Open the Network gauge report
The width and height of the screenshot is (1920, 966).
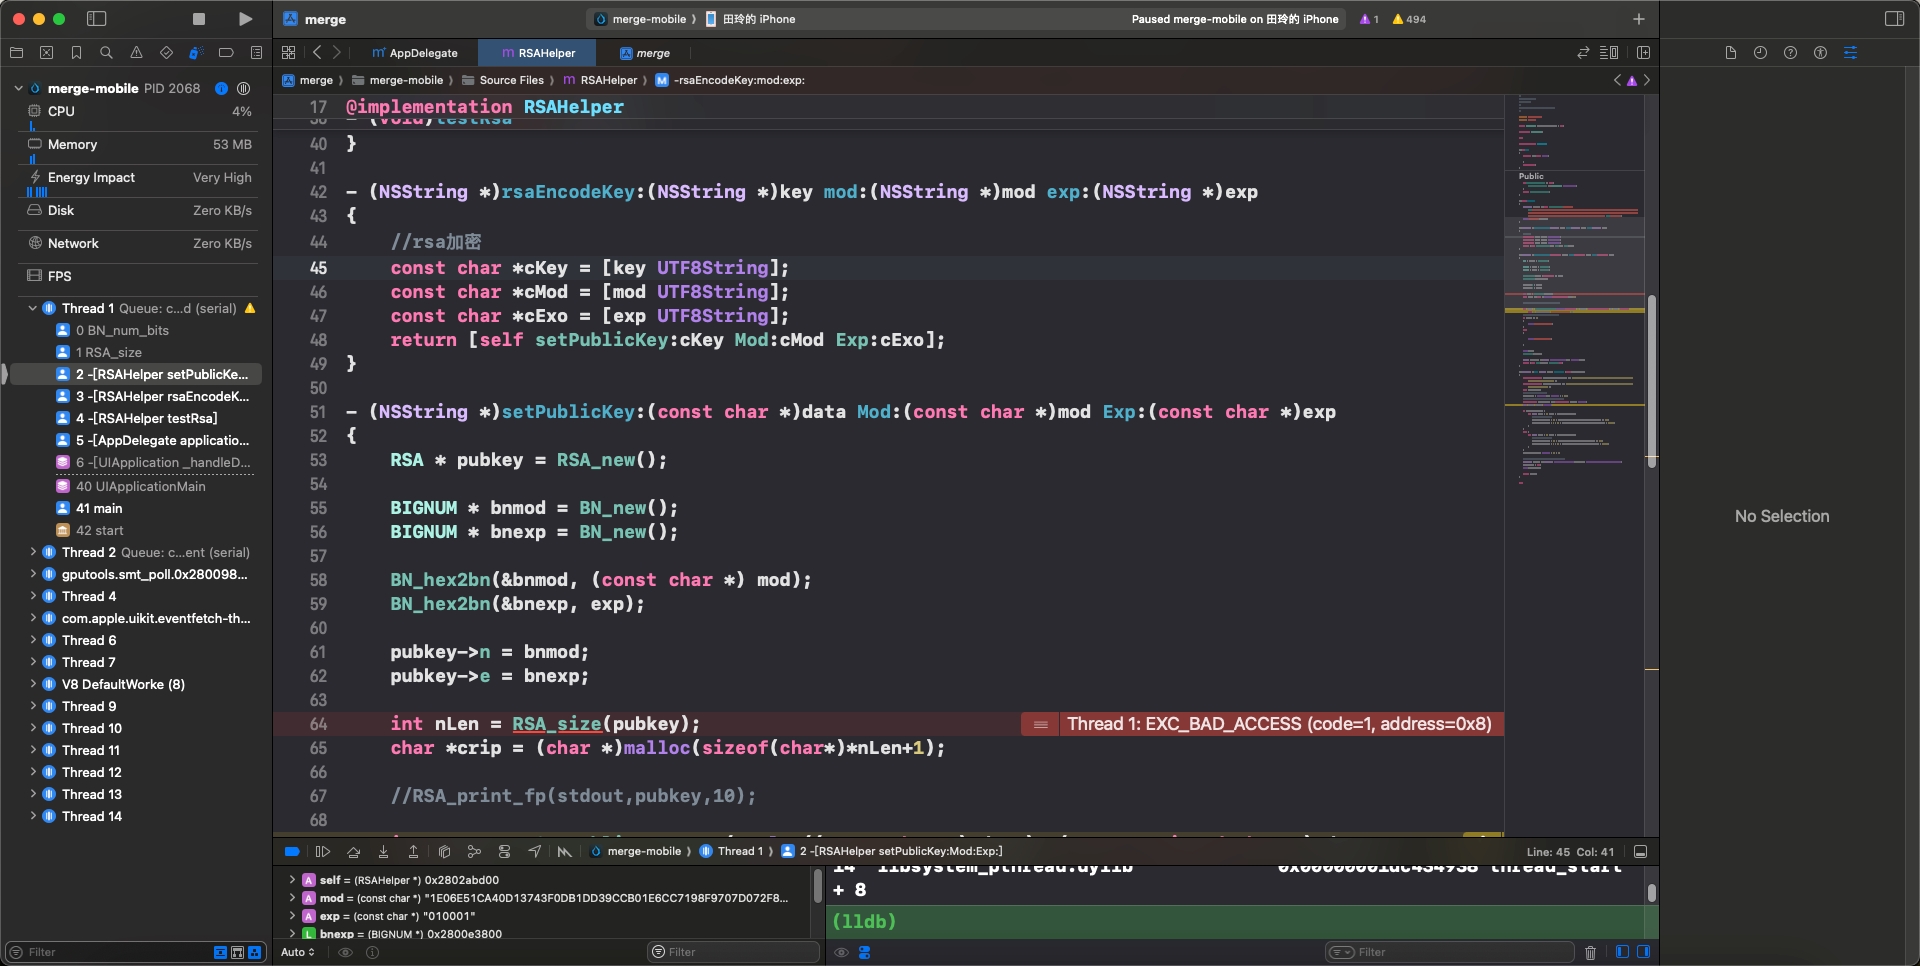(139, 243)
